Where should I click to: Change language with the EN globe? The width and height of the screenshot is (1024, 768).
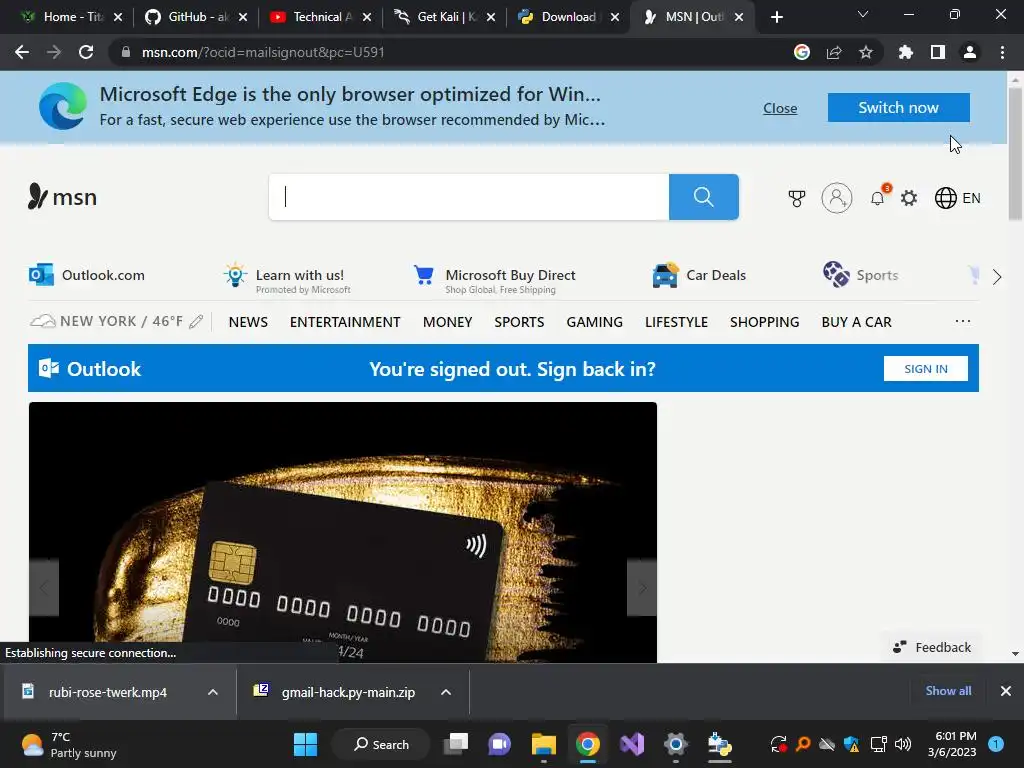[x=957, y=198]
